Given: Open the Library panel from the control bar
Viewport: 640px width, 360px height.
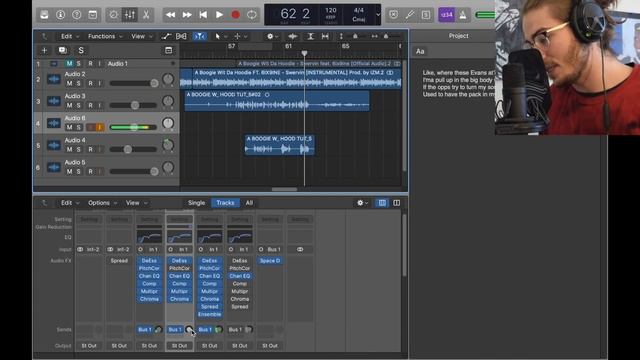Looking at the screenshot, I should click(x=44, y=15).
